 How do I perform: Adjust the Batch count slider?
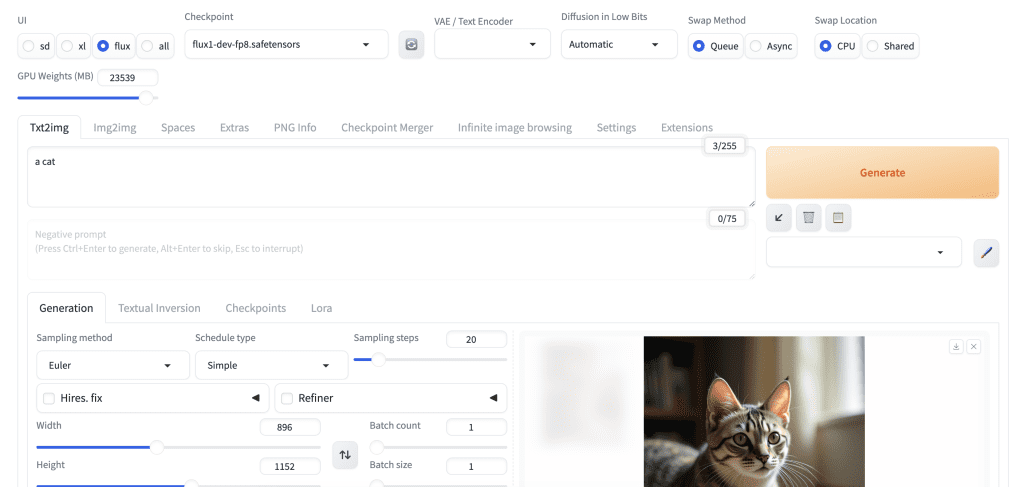point(438,447)
